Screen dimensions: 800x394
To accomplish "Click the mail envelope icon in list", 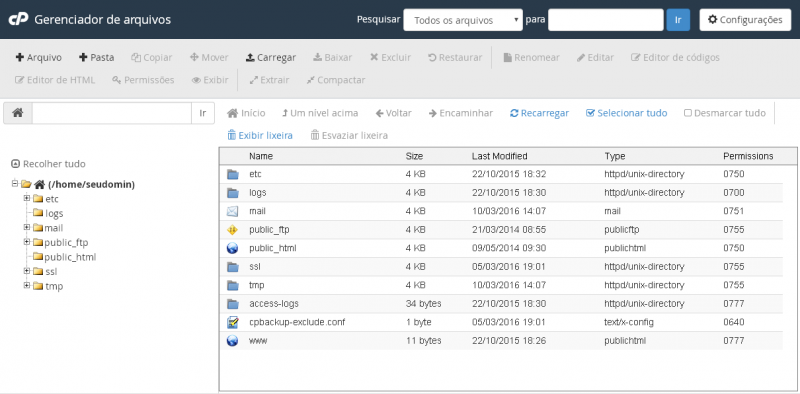I will click(233, 211).
